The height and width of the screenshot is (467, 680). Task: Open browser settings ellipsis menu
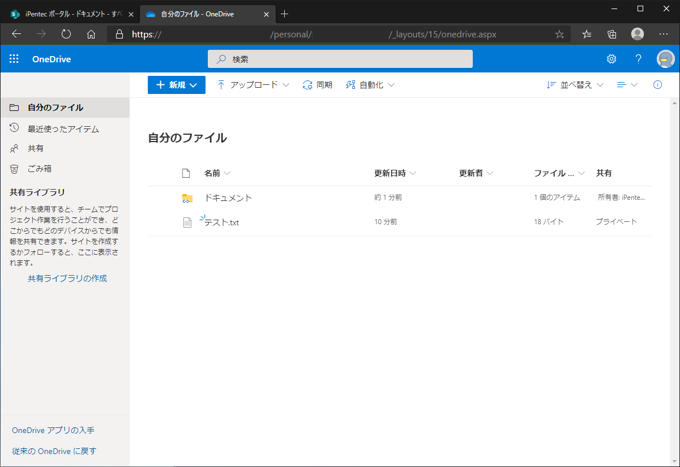[663, 34]
